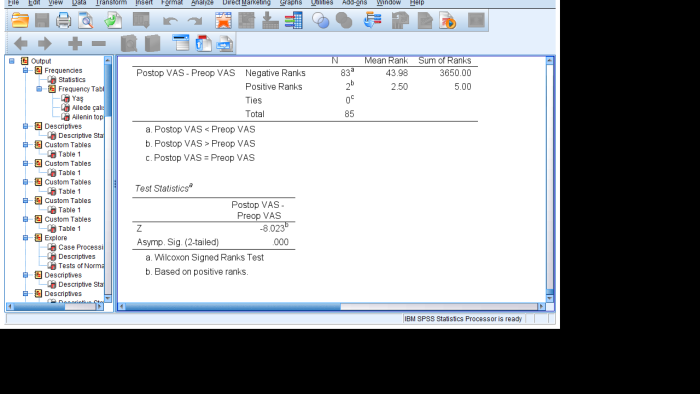Image resolution: width=700 pixels, height=394 pixels.
Task: Click the grey overlapping circles icon
Action: [x=344, y=21]
